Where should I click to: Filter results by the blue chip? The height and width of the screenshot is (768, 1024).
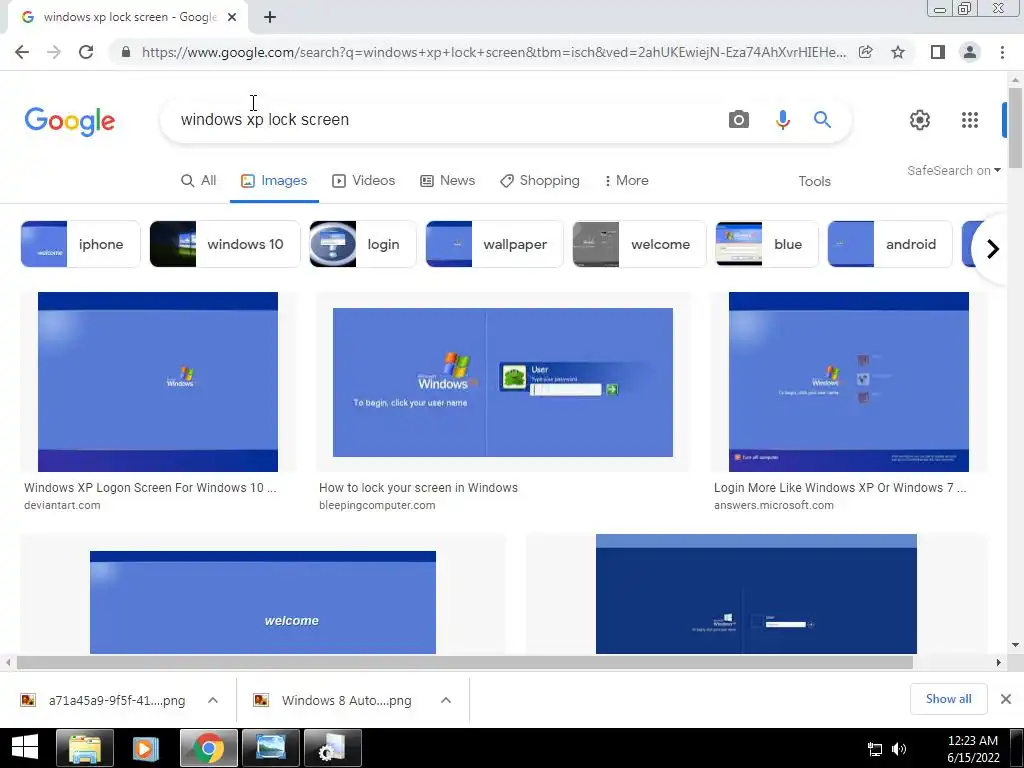pyautogui.click(x=767, y=244)
